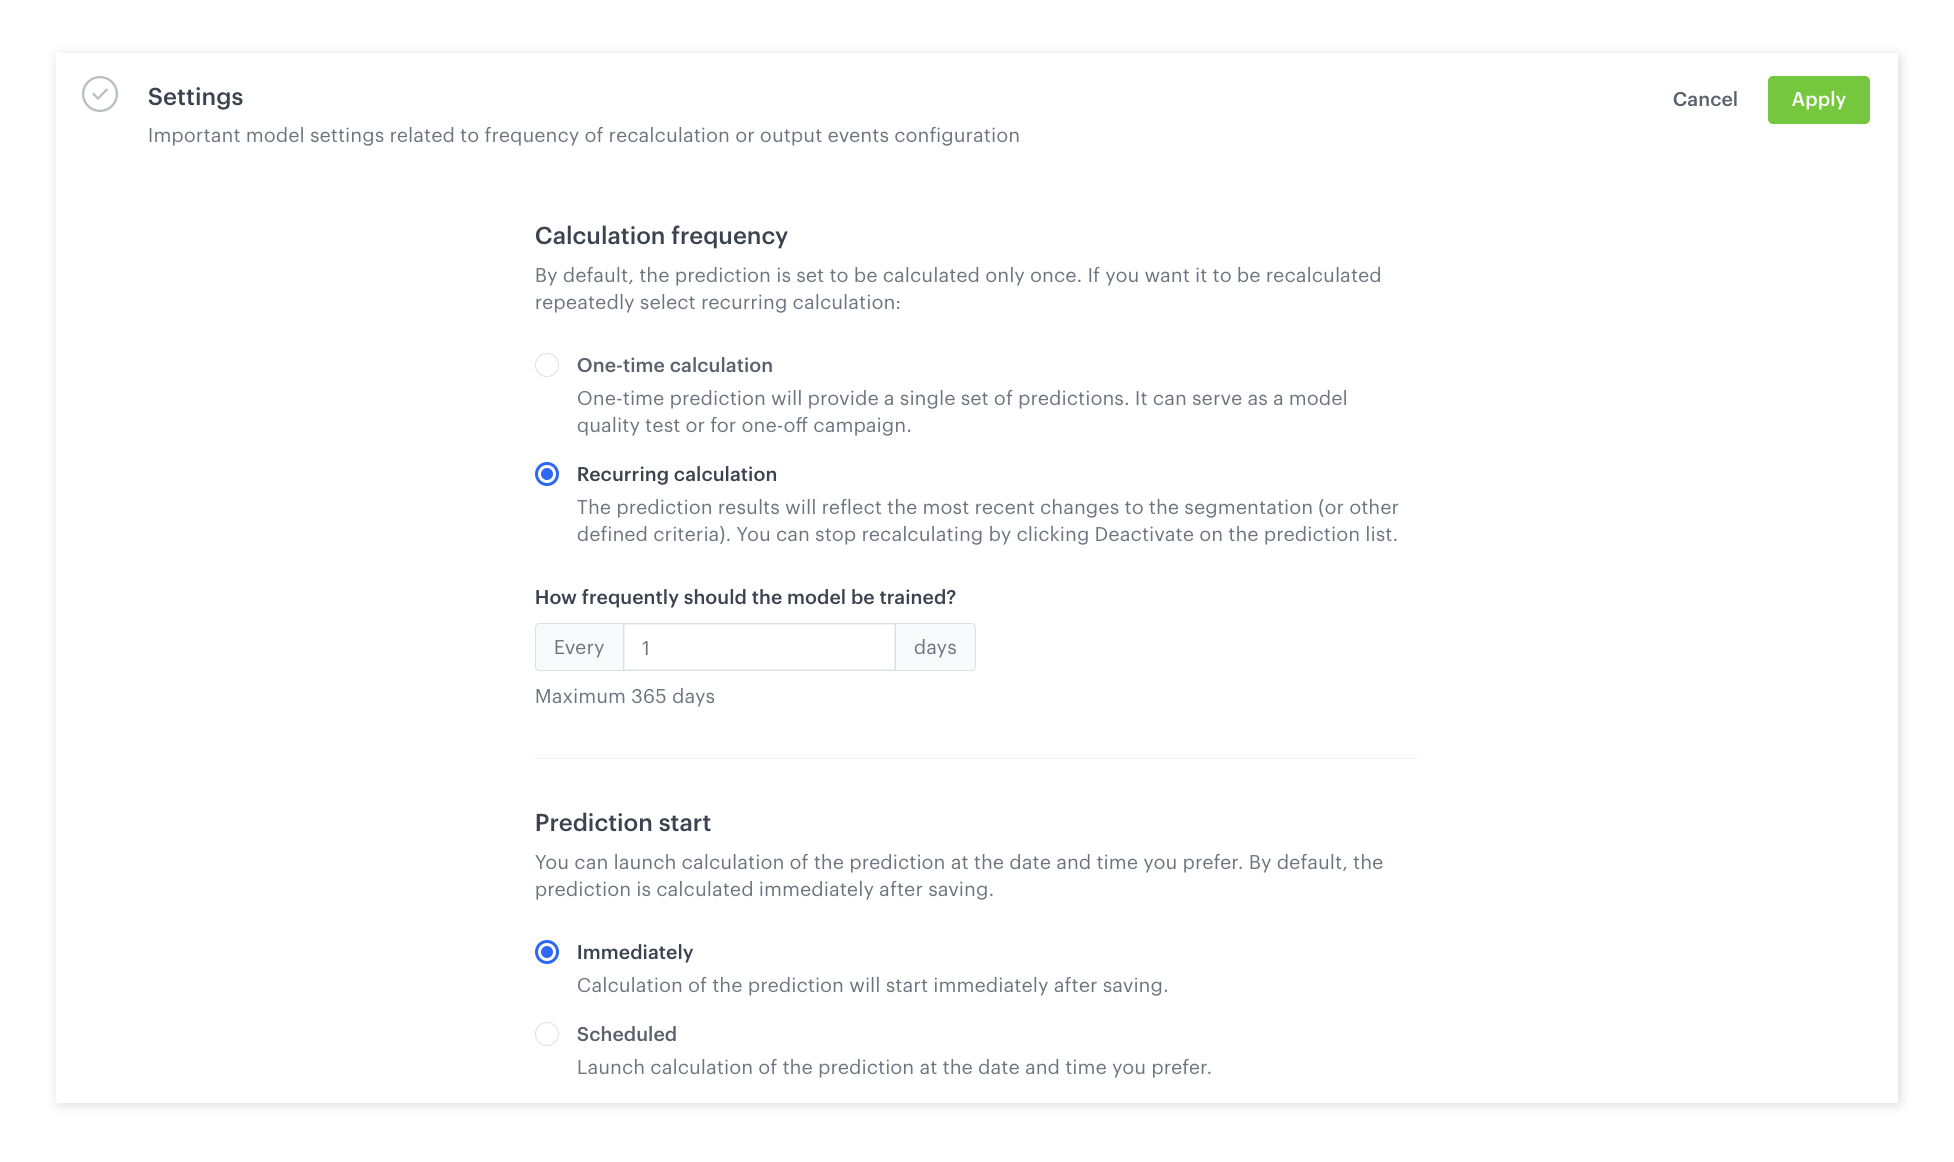Viewport: 1954px width, 1162px height.
Task: Select the Immediately radio button
Action: point(547,952)
